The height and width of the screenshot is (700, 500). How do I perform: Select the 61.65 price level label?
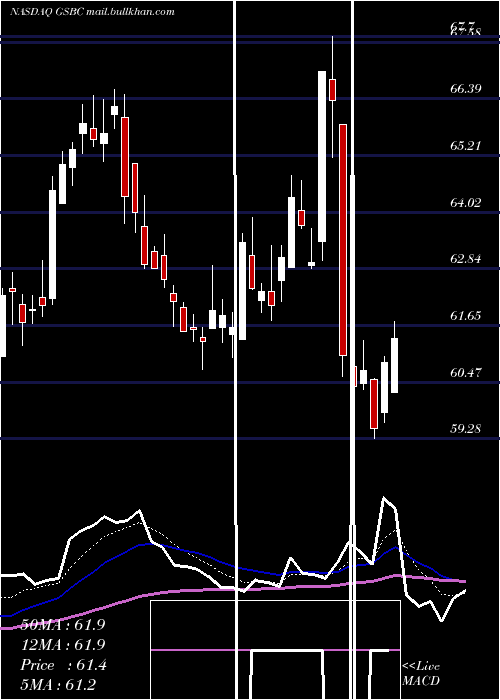(466, 316)
